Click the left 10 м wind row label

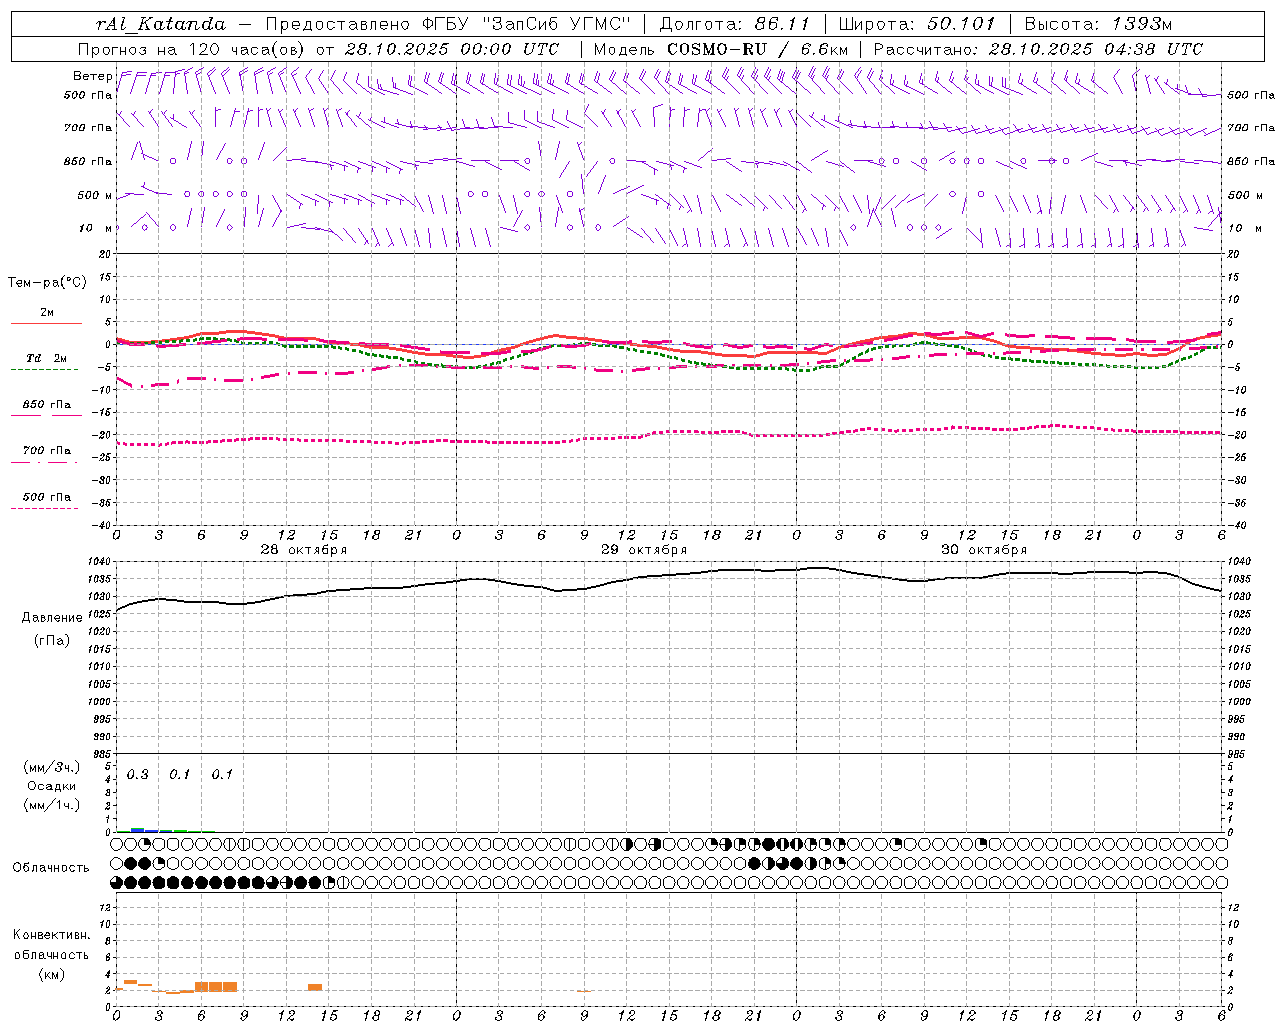tap(96, 228)
